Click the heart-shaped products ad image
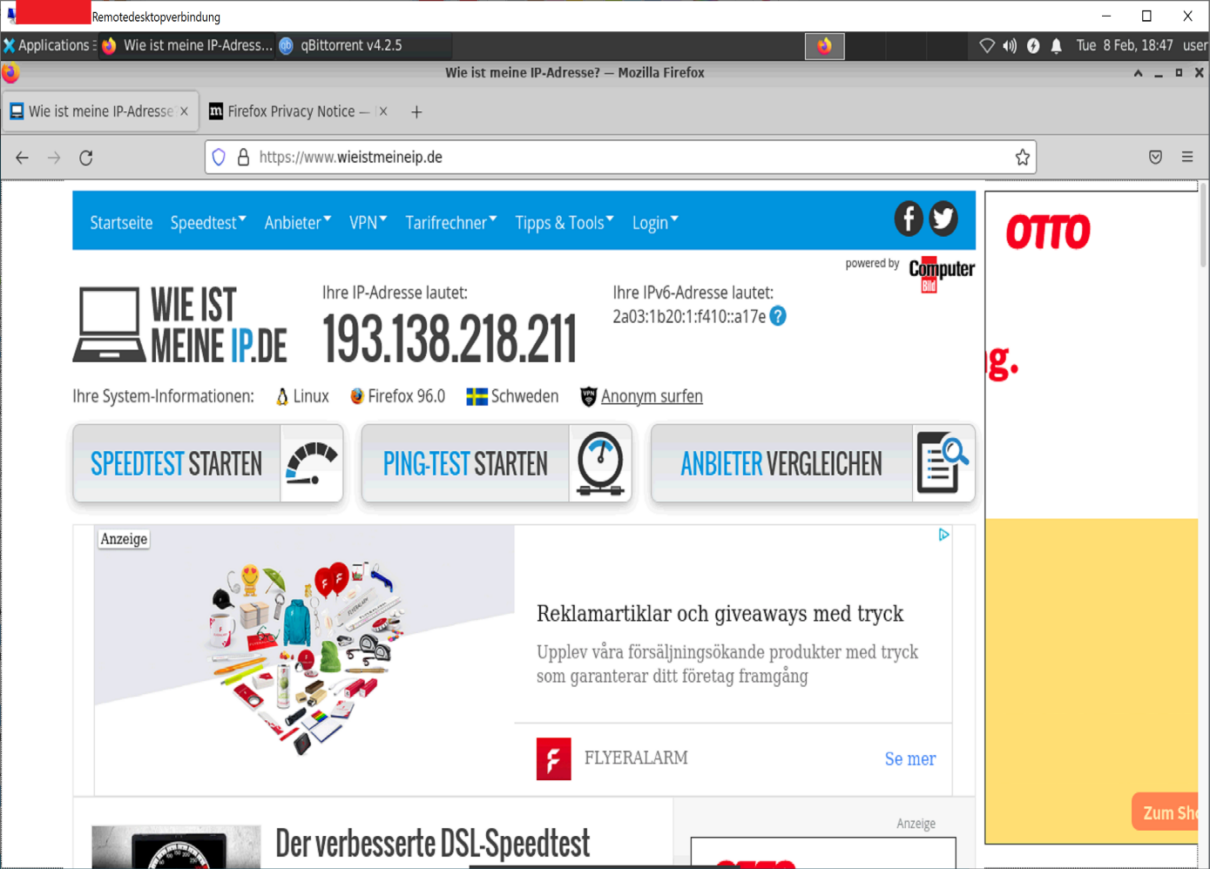The image size is (1210, 869). (305, 659)
